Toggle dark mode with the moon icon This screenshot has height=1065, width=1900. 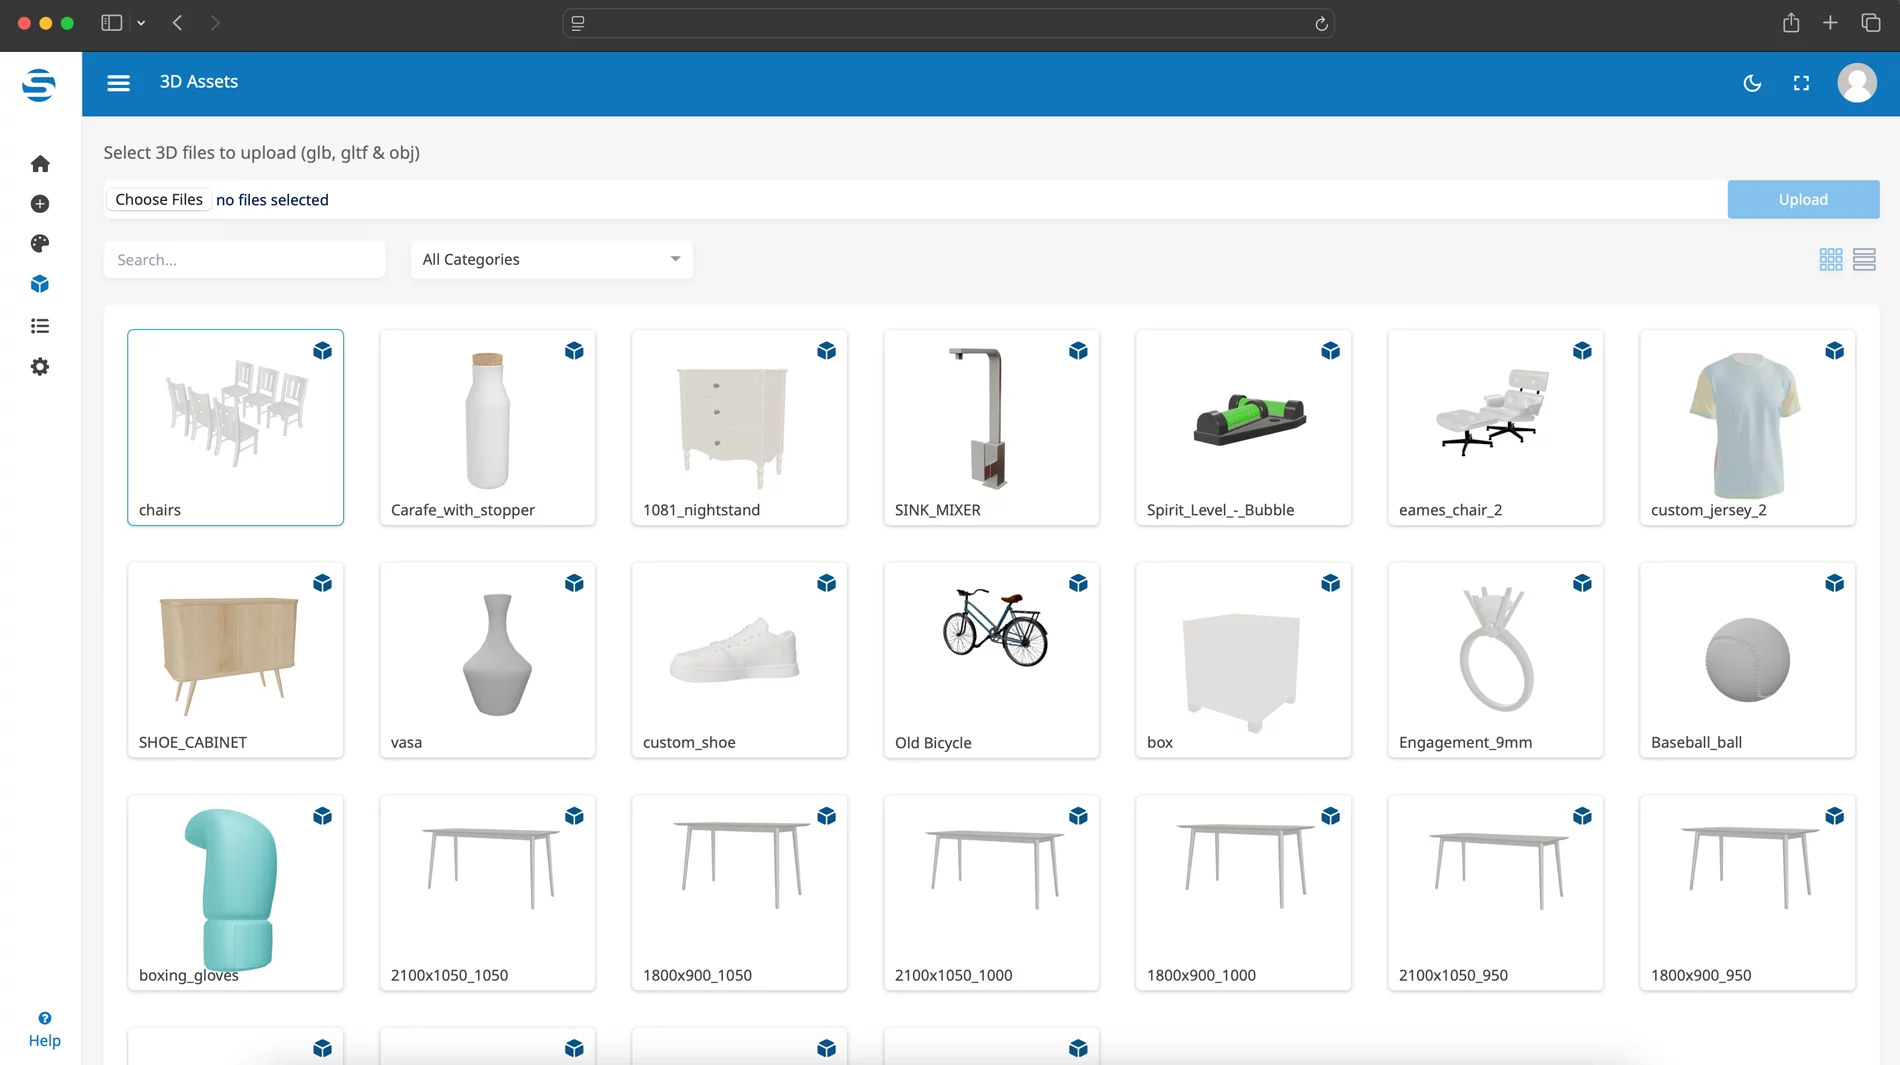[1752, 83]
